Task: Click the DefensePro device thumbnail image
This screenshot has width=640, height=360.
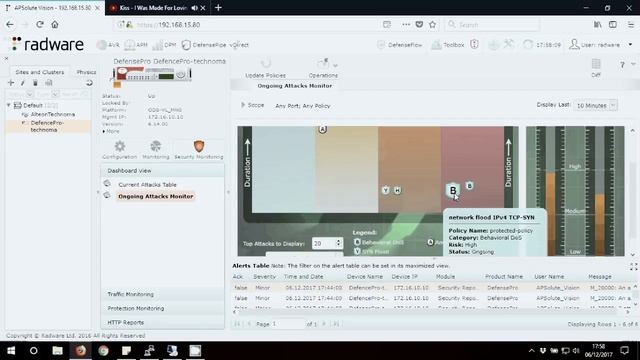Action: 152,74
